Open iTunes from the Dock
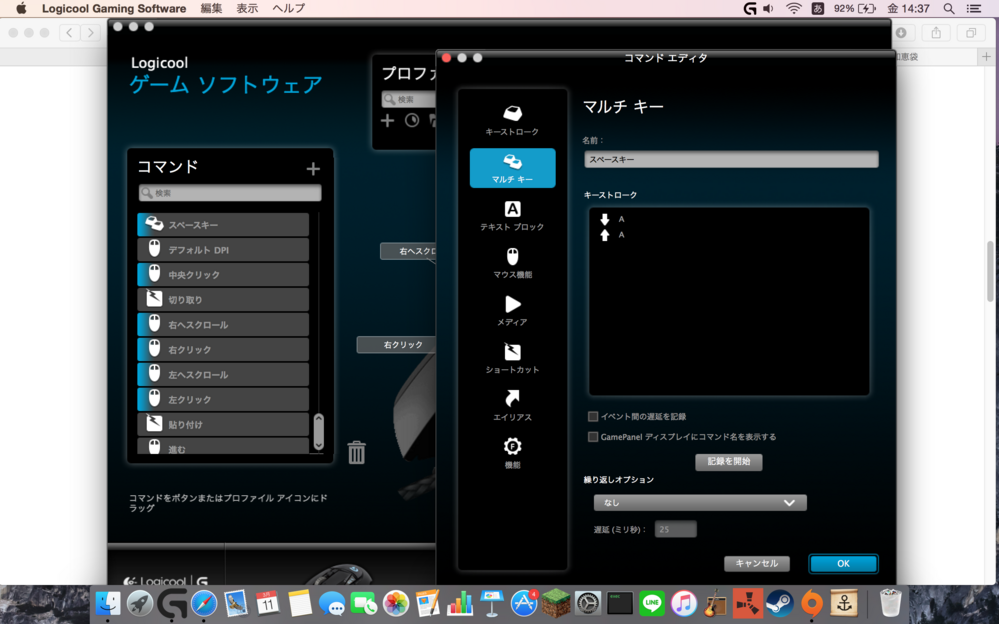999x624 pixels. coord(684,603)
